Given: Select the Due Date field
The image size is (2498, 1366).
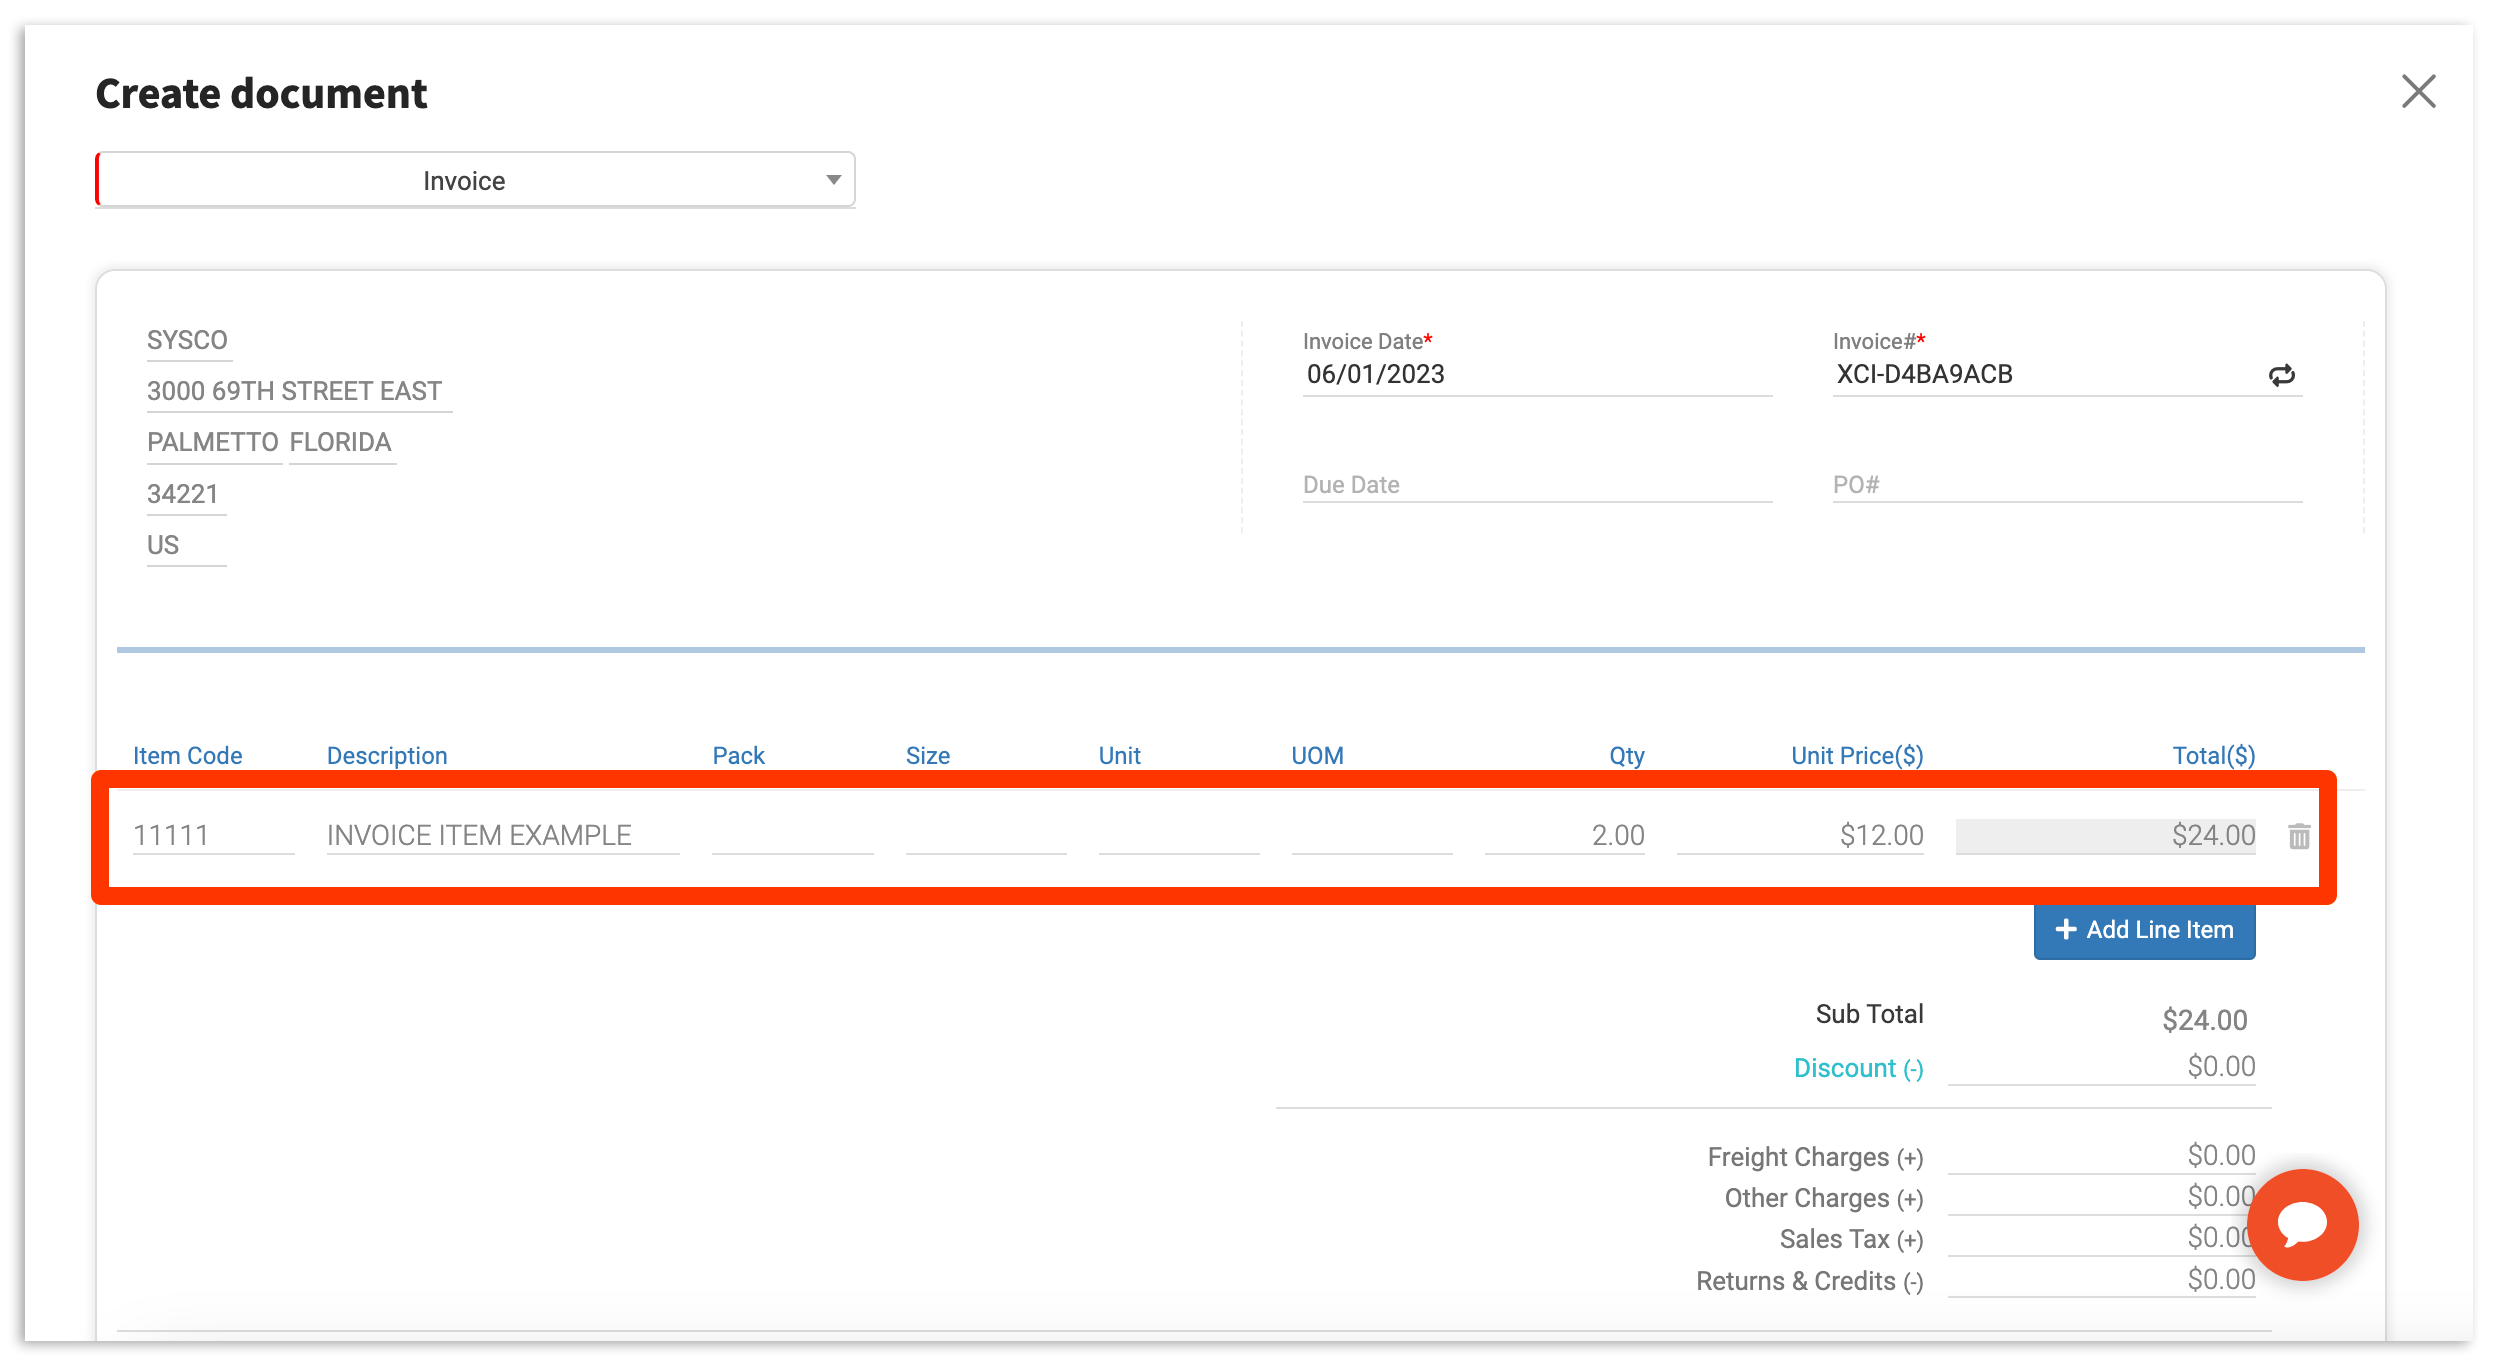Looking at the screenshot, I should (x=1535, y=485).
